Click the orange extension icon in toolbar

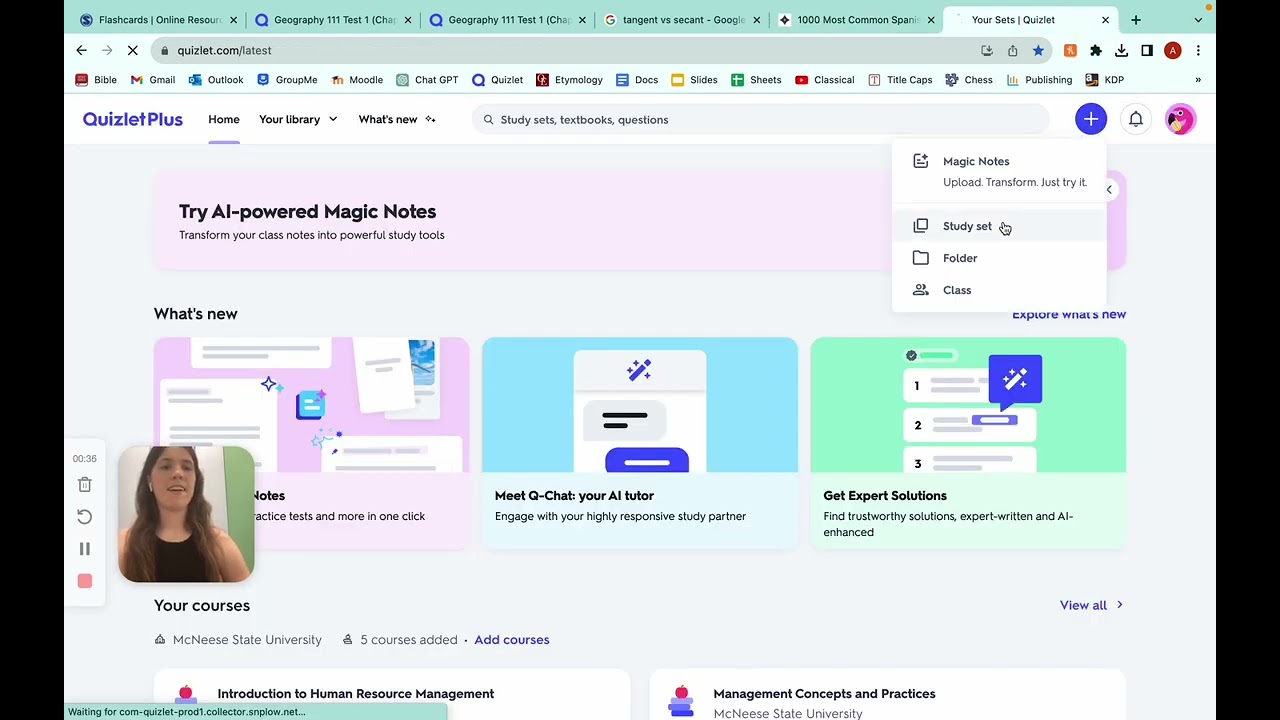click(1070, 50)
